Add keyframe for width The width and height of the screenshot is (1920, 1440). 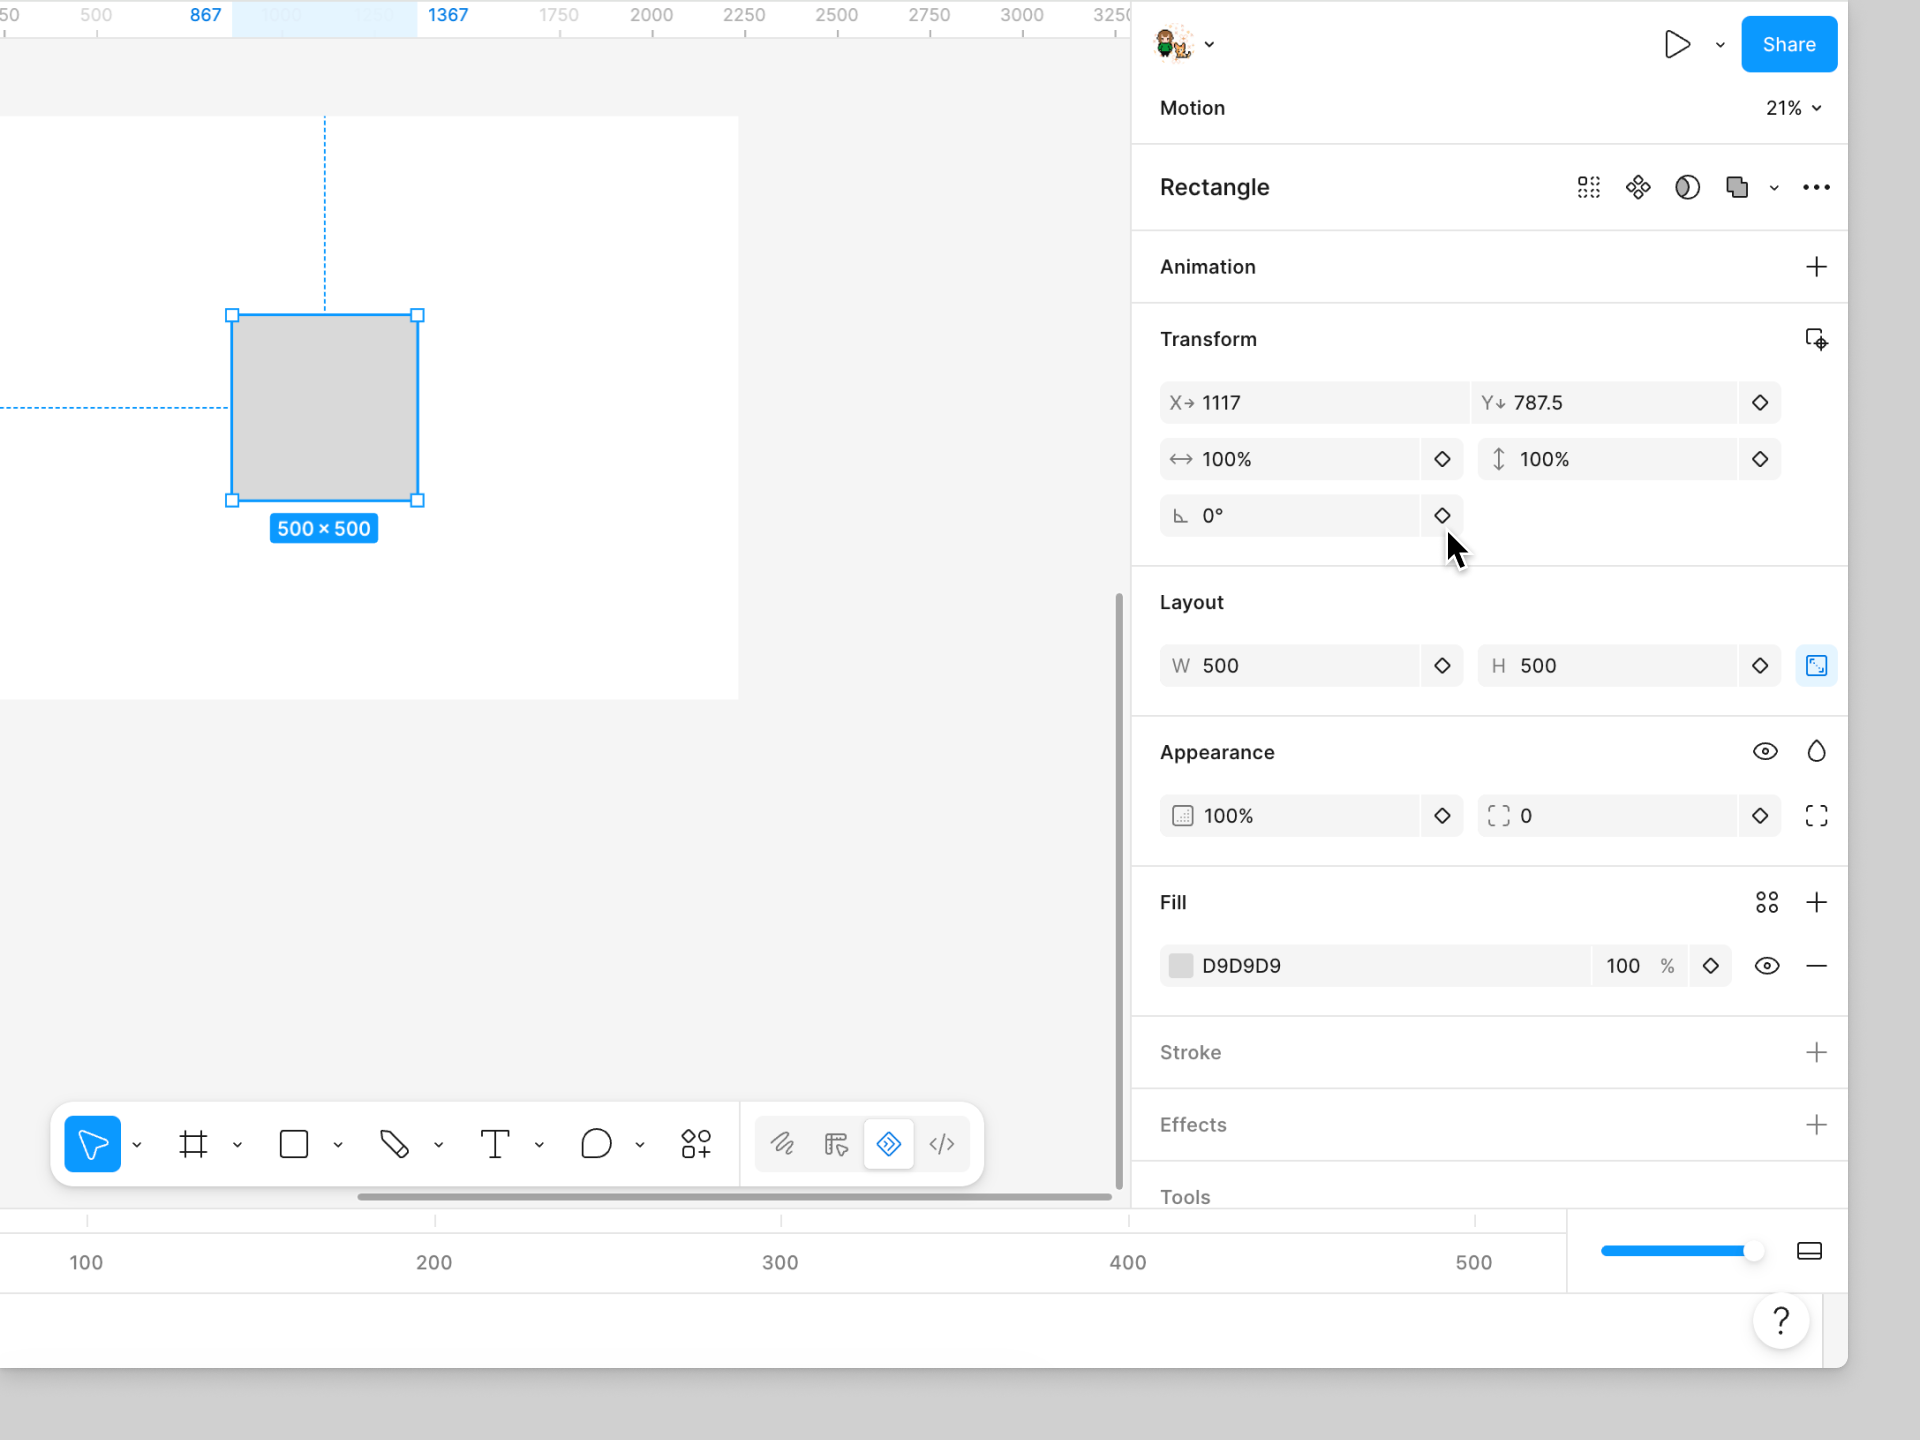click(x=1442, y=666)
